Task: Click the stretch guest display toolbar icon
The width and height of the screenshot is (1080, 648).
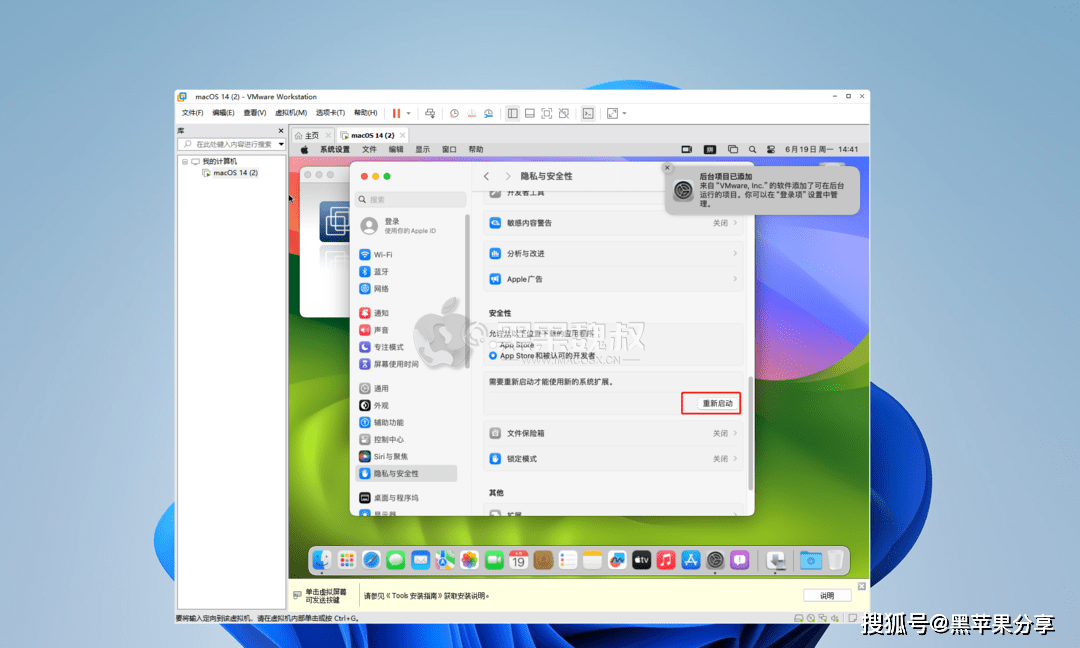Action: tap(612, 114)
